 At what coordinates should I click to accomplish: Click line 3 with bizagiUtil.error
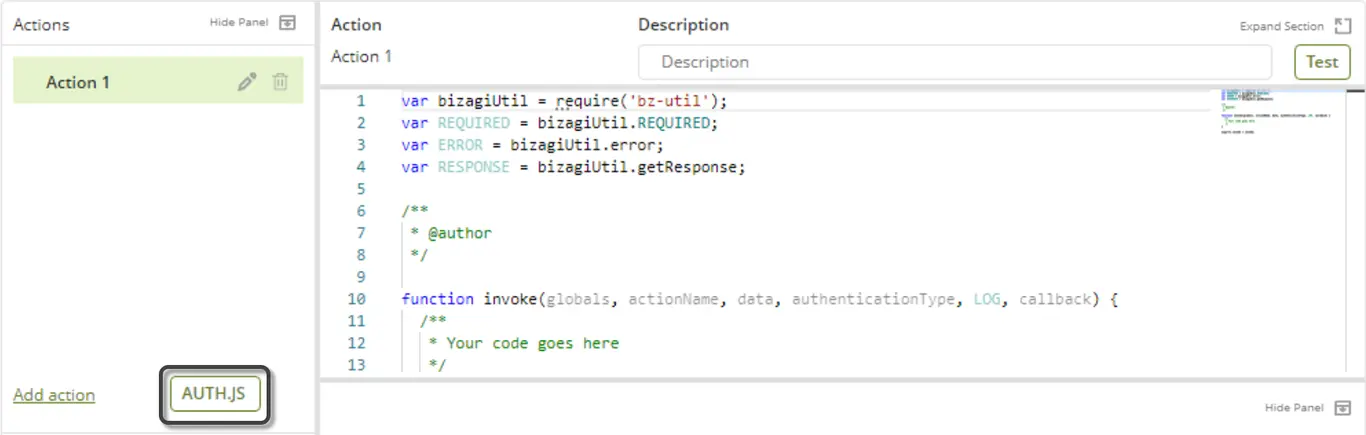532,145
